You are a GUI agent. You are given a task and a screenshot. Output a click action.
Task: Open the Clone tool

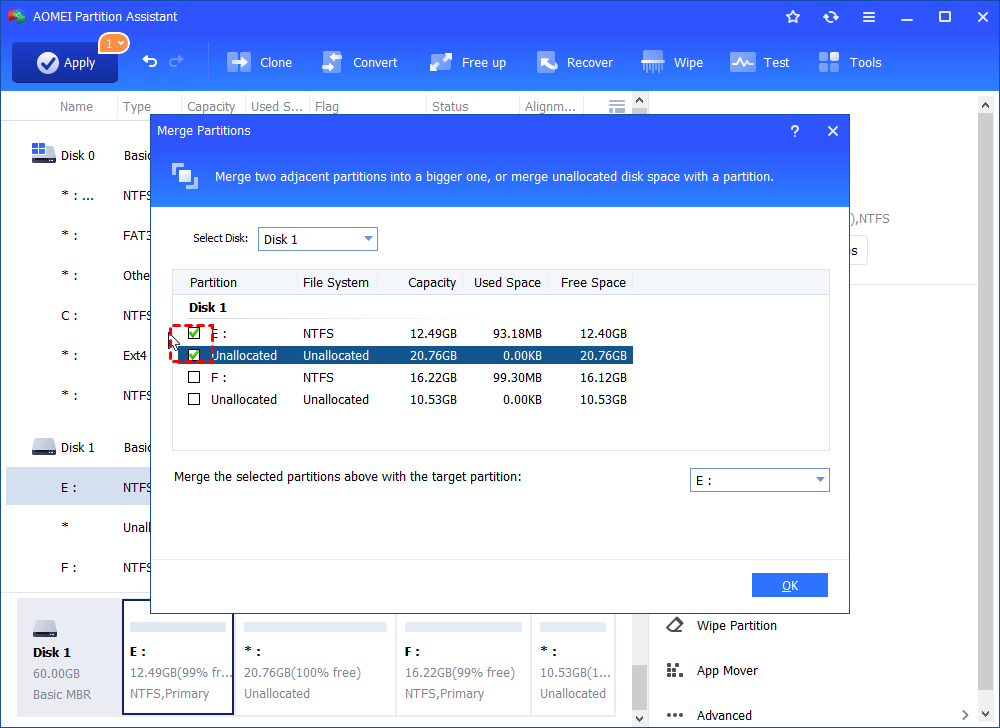[259, 62]
